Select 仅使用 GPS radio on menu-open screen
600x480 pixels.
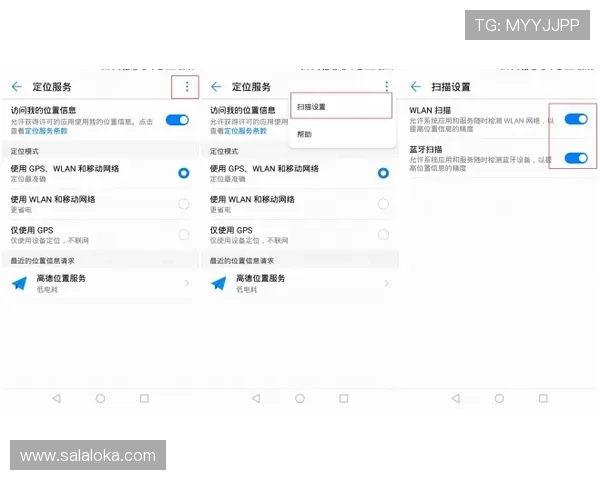(383, 235)
